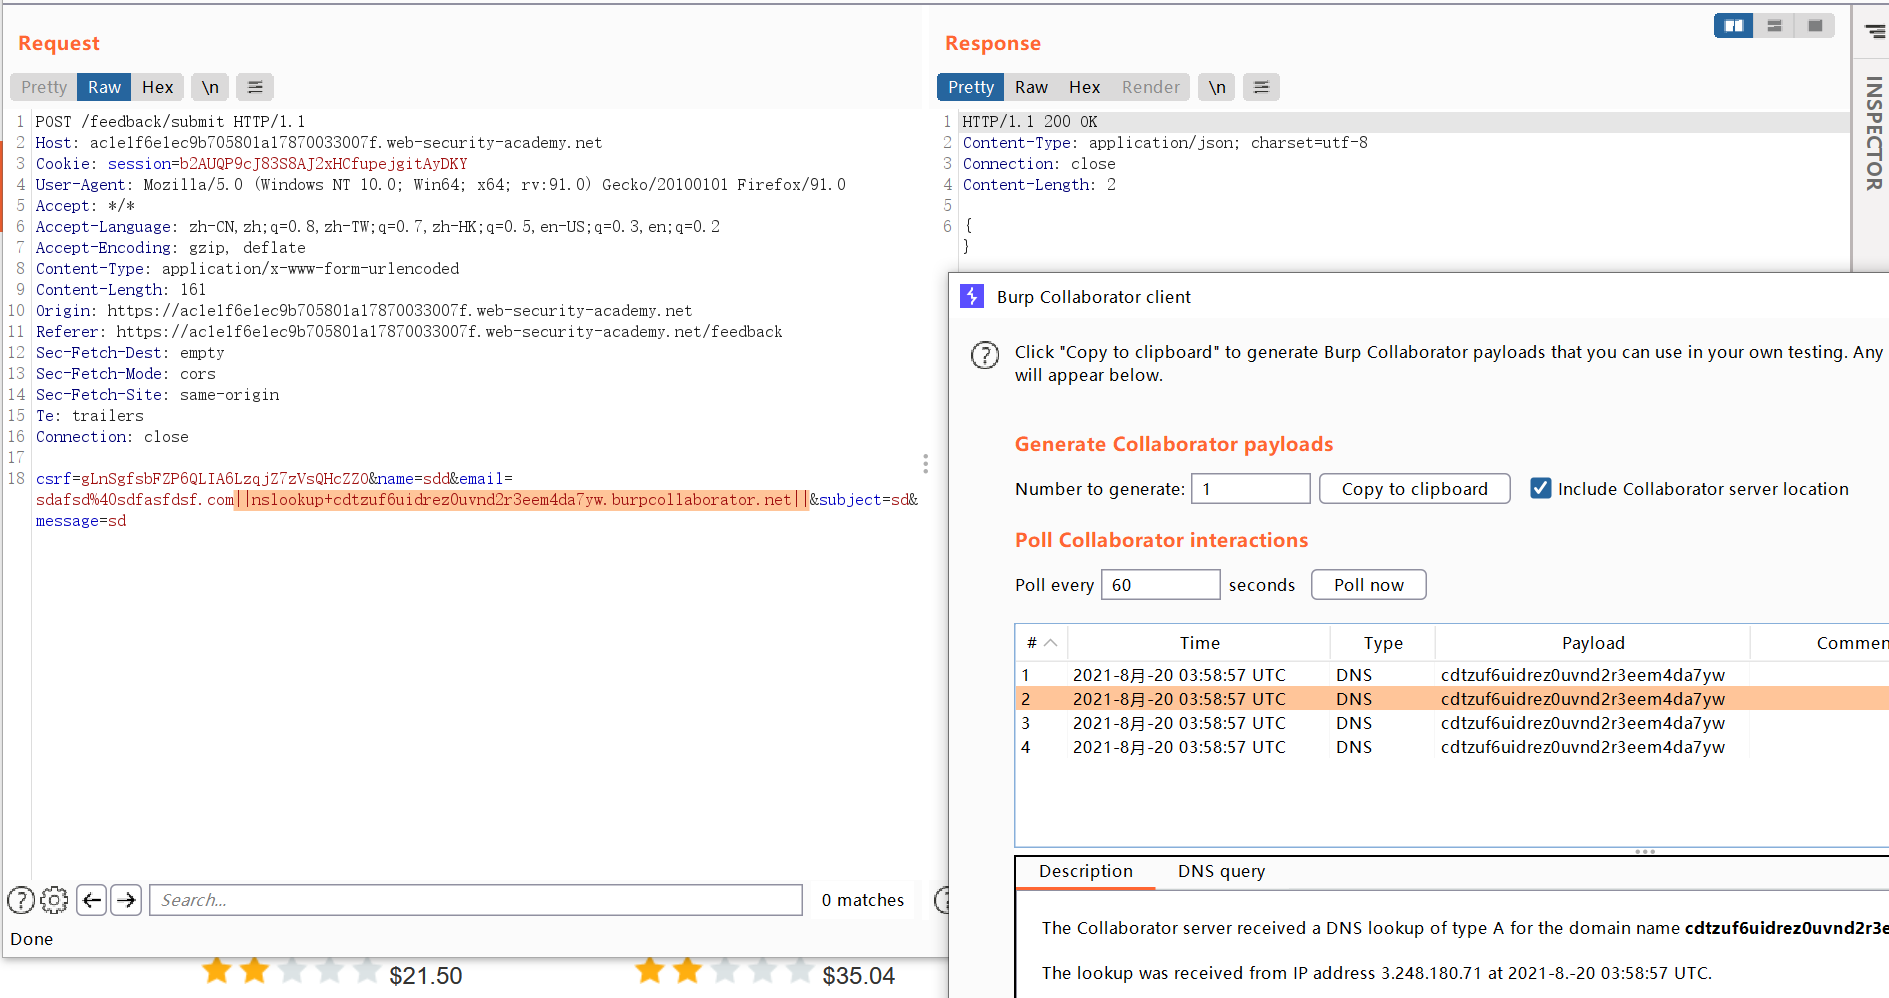Switch Response to Raw view
This screenshot has height=998, width=1889.
coord(1031,87)
